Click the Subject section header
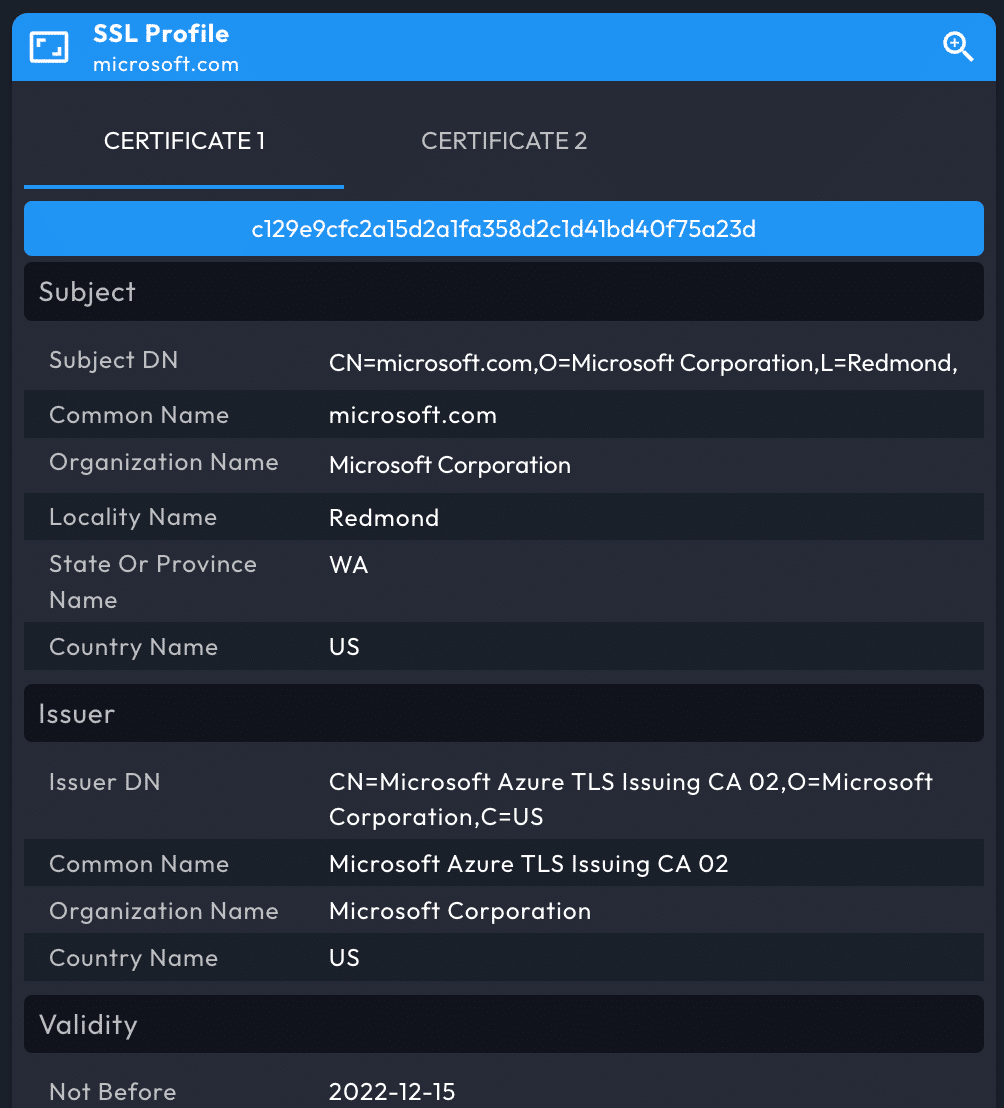The width and height of the screenshot is (1004, 1108). tap(504, 292)
